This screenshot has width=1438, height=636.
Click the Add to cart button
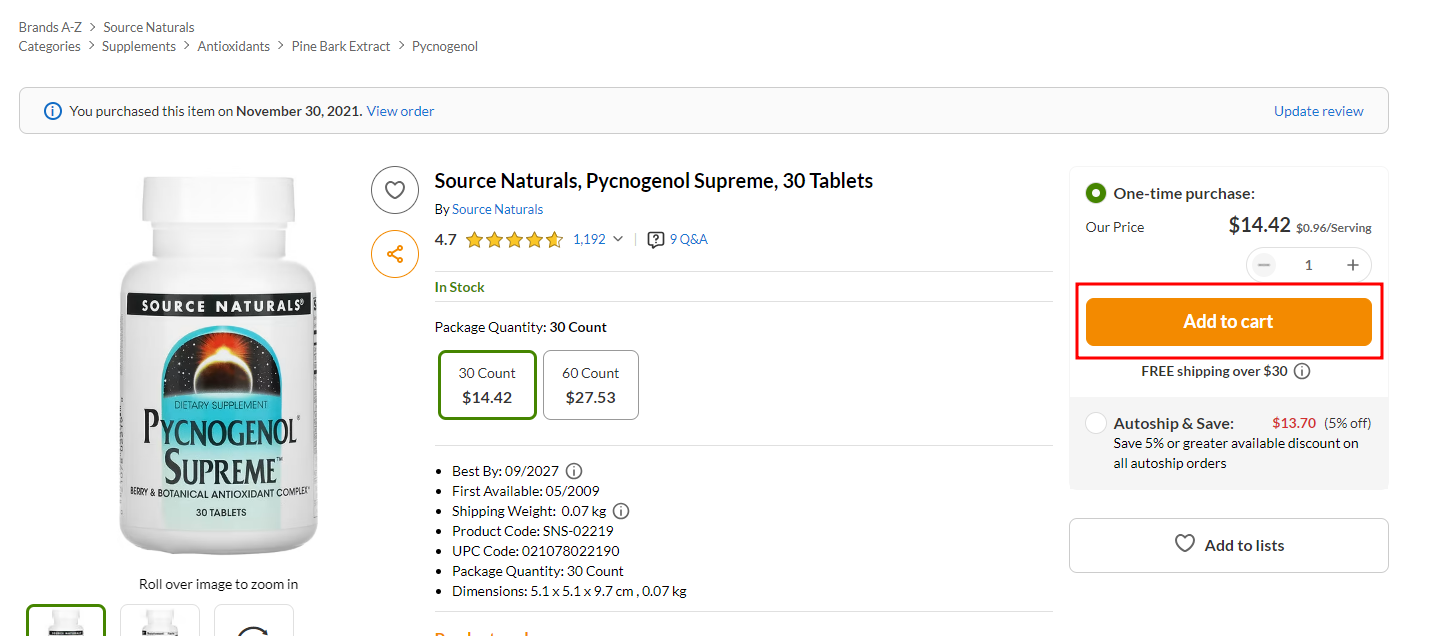1228,321
